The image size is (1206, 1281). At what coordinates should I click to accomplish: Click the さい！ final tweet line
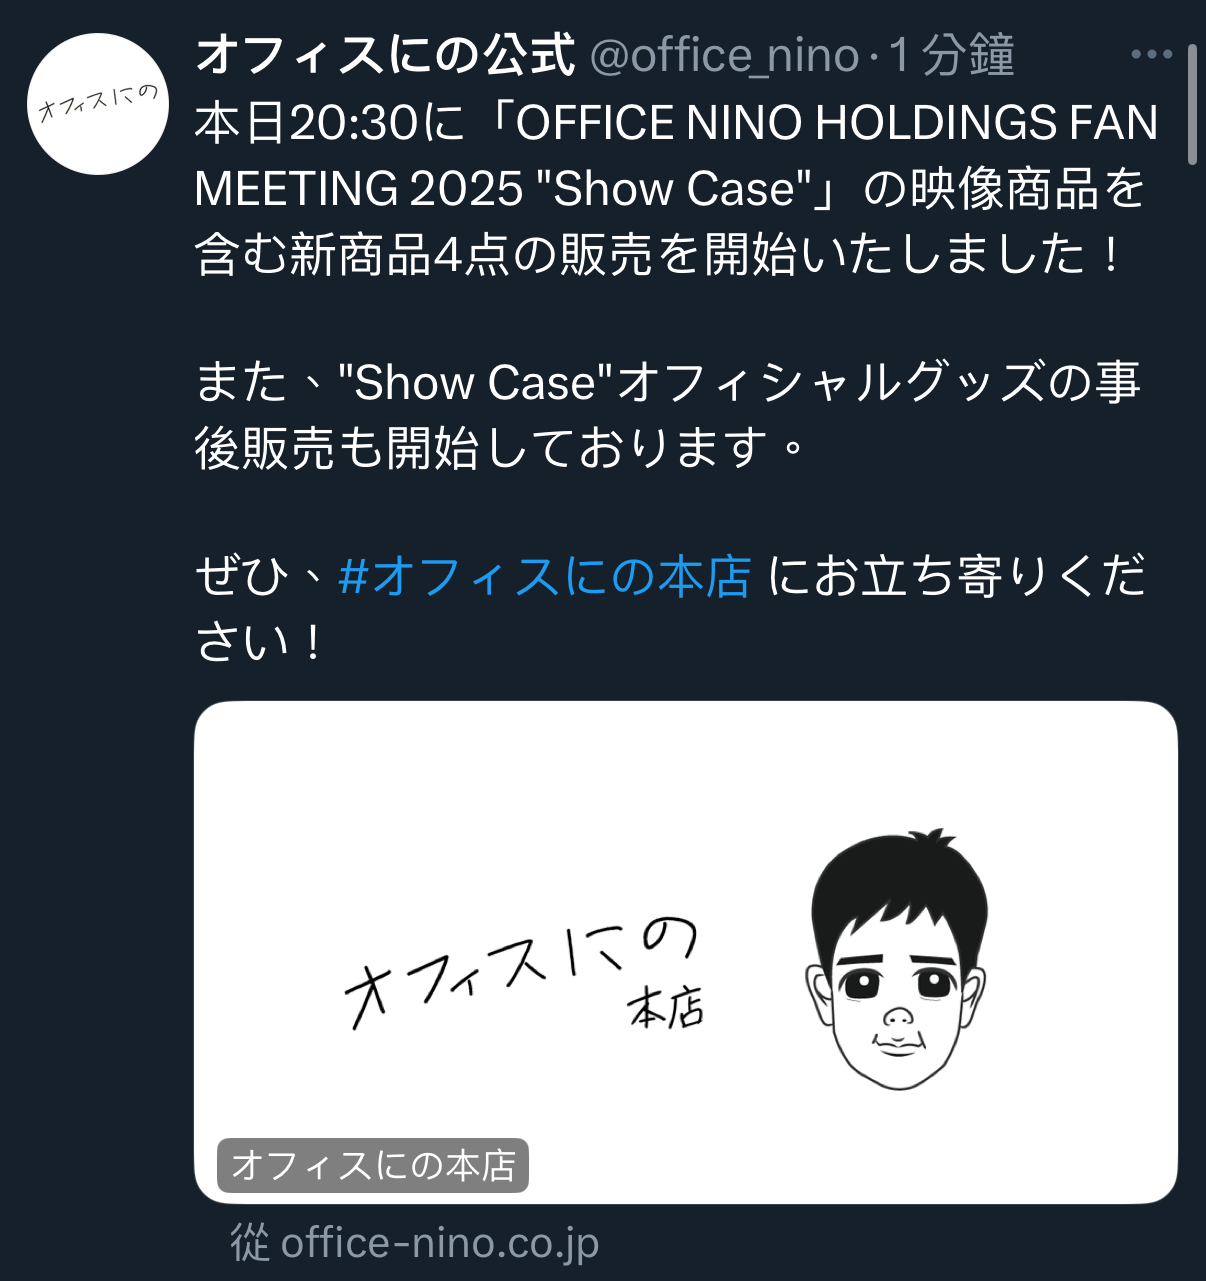point(260,642)
